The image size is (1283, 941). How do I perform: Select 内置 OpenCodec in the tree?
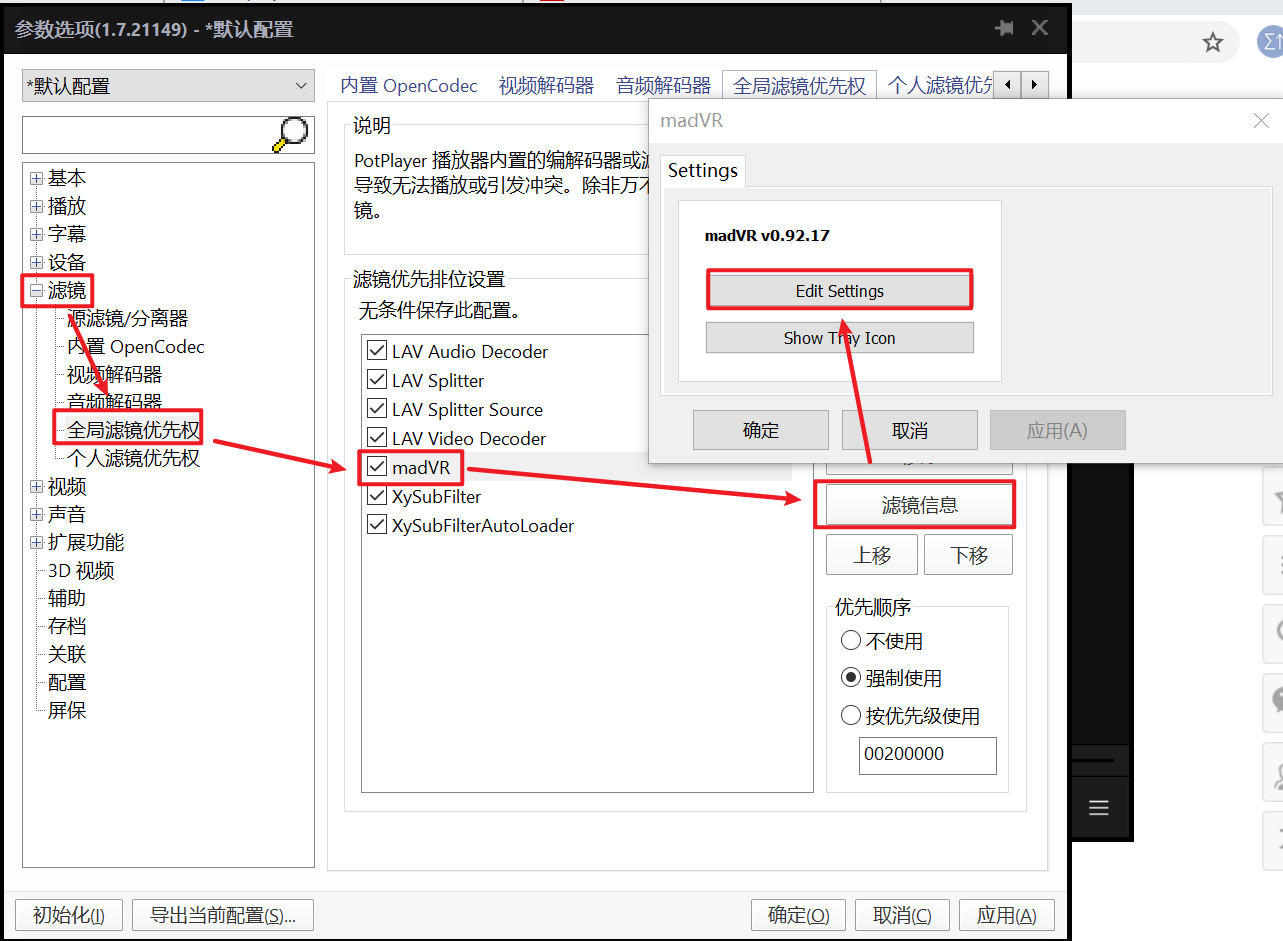(135, 347)
